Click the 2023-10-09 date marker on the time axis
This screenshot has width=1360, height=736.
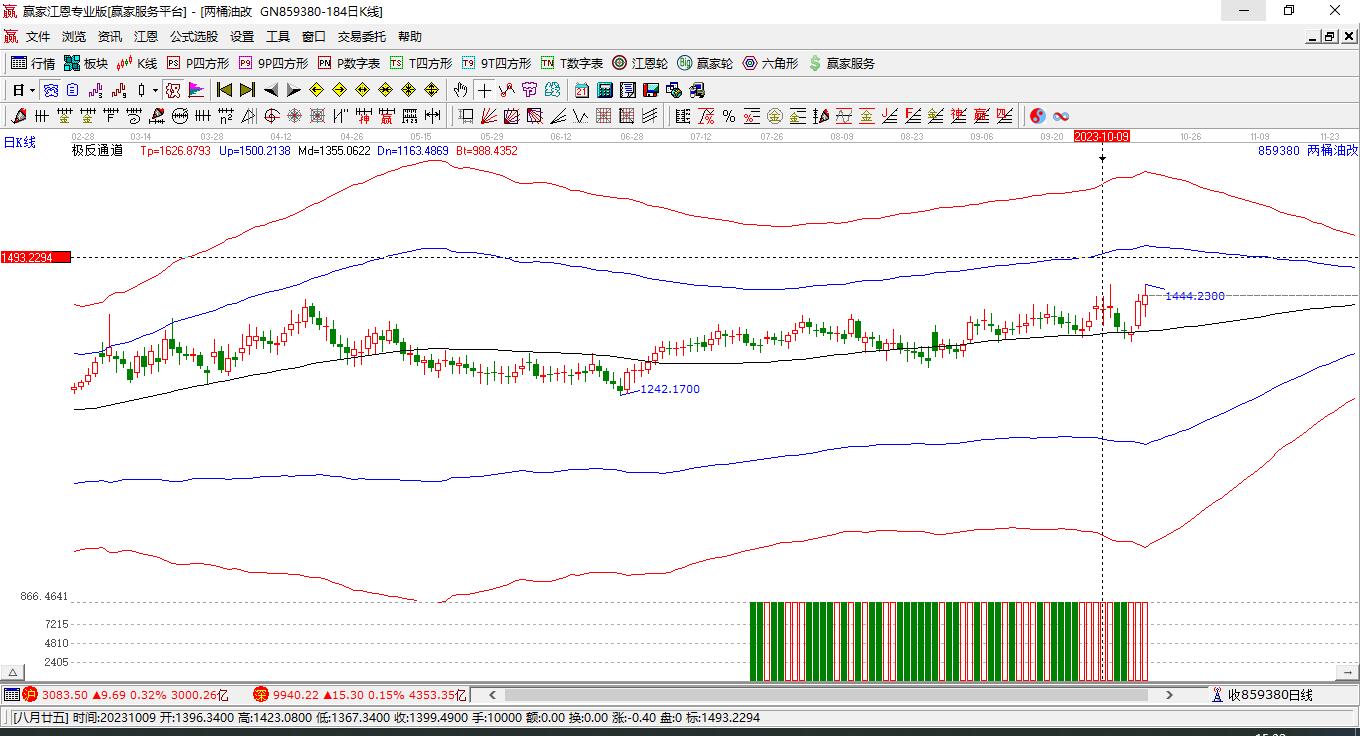(1102, 136)
